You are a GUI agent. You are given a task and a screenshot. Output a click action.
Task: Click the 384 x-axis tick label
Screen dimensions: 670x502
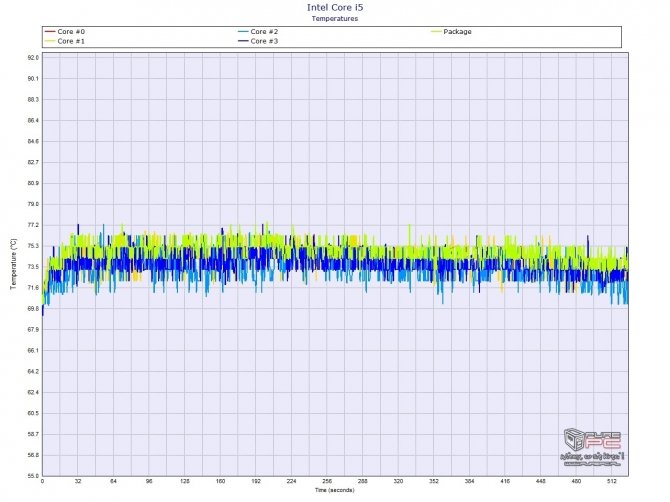coord(469,481)
